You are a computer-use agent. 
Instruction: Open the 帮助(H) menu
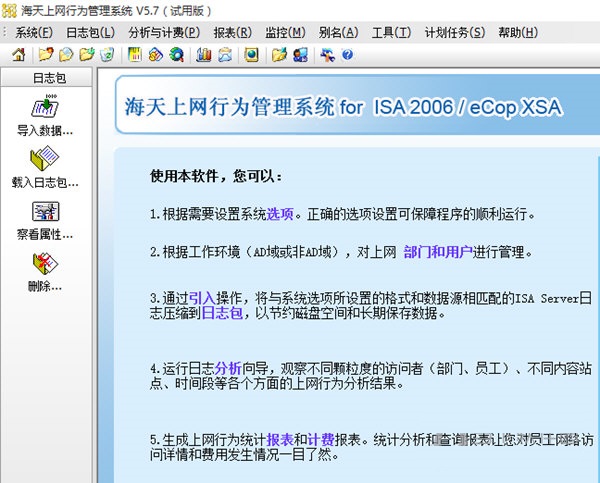[518, 33]
